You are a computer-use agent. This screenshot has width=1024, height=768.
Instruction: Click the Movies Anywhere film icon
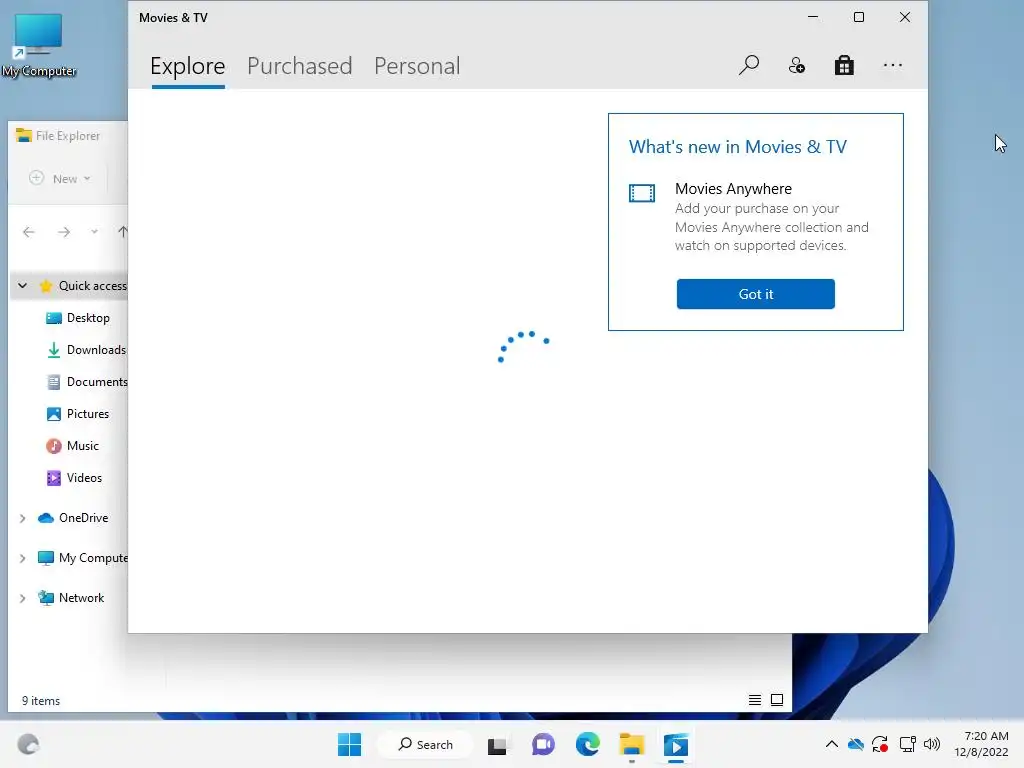pyautogui.click(x=641, y=193)
